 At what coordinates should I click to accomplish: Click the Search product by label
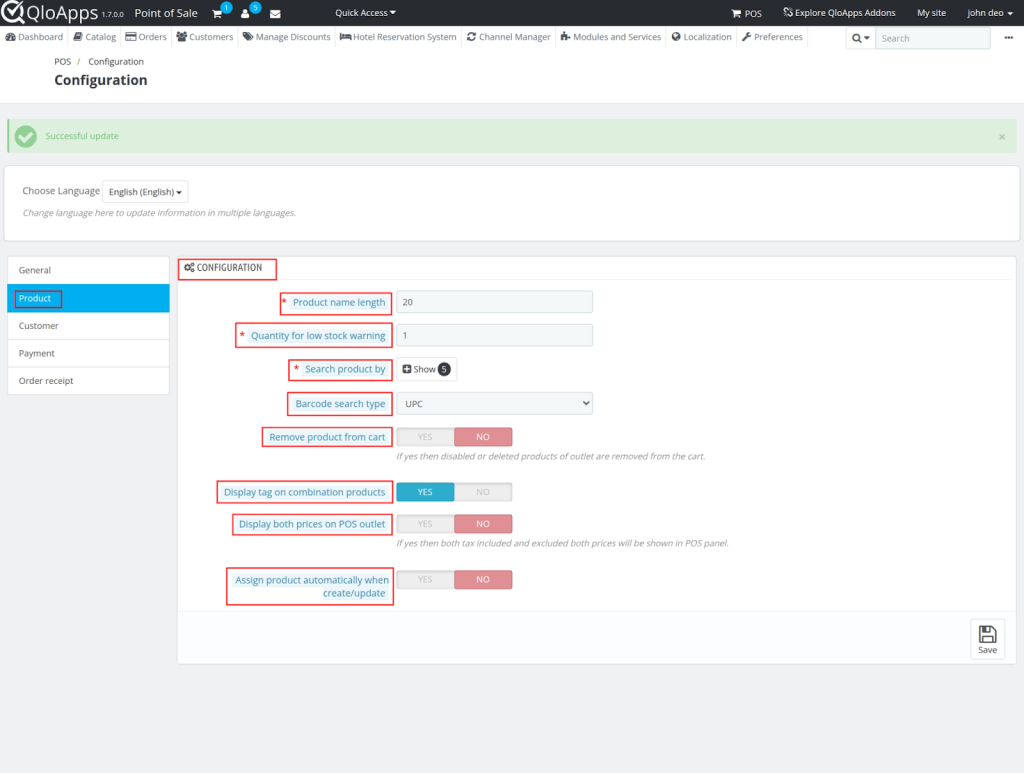point(345,369)
